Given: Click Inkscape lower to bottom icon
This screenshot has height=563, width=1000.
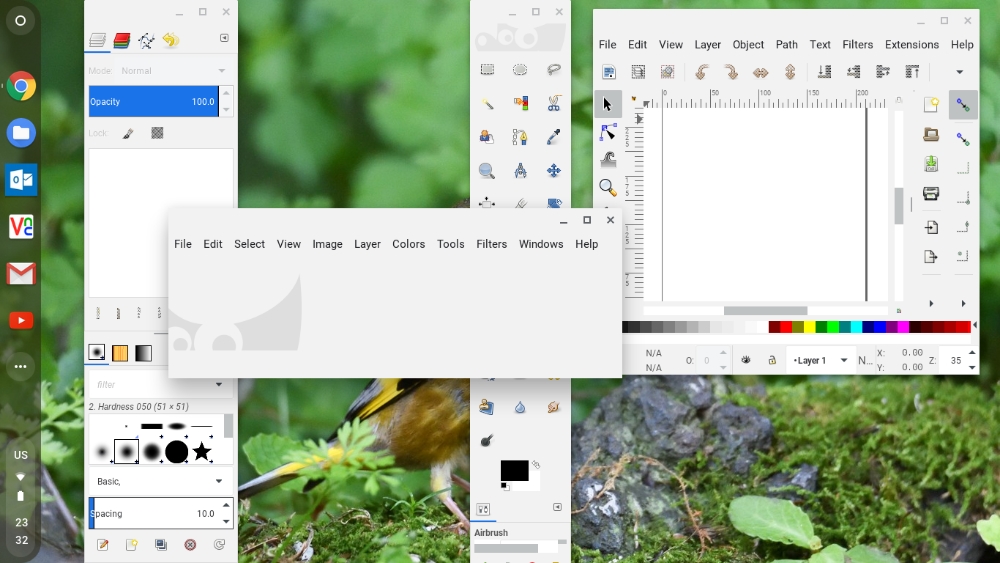Looking at the screenshot, I should [825, 72].
